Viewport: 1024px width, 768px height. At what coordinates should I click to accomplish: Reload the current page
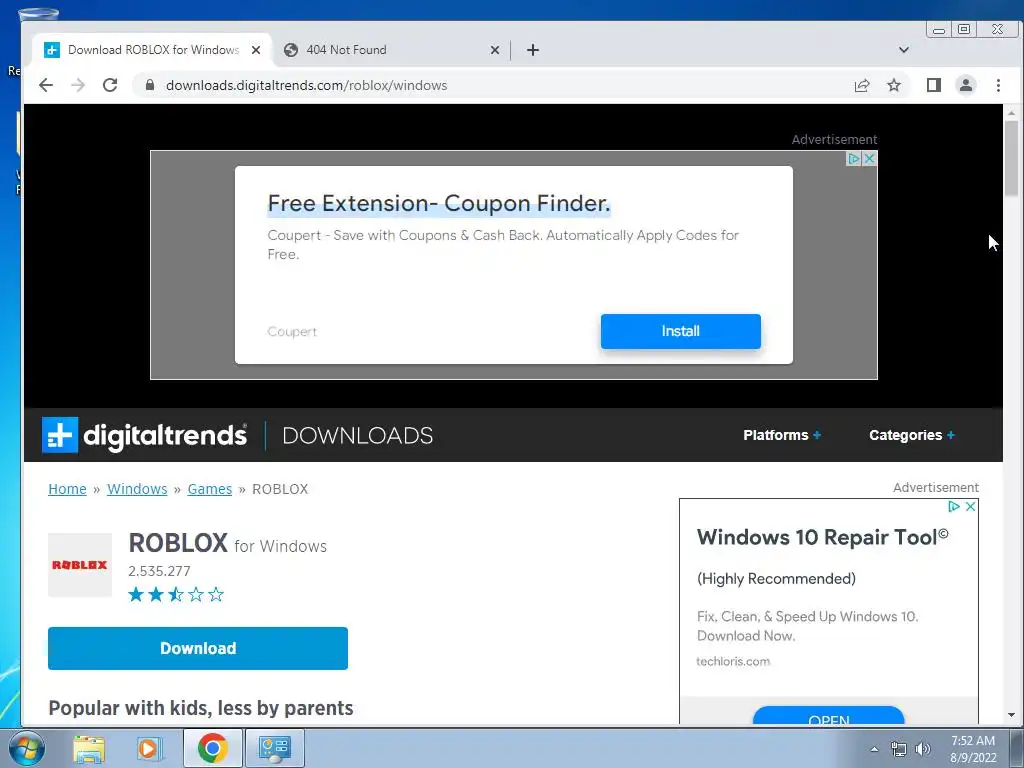pos(110,86)
